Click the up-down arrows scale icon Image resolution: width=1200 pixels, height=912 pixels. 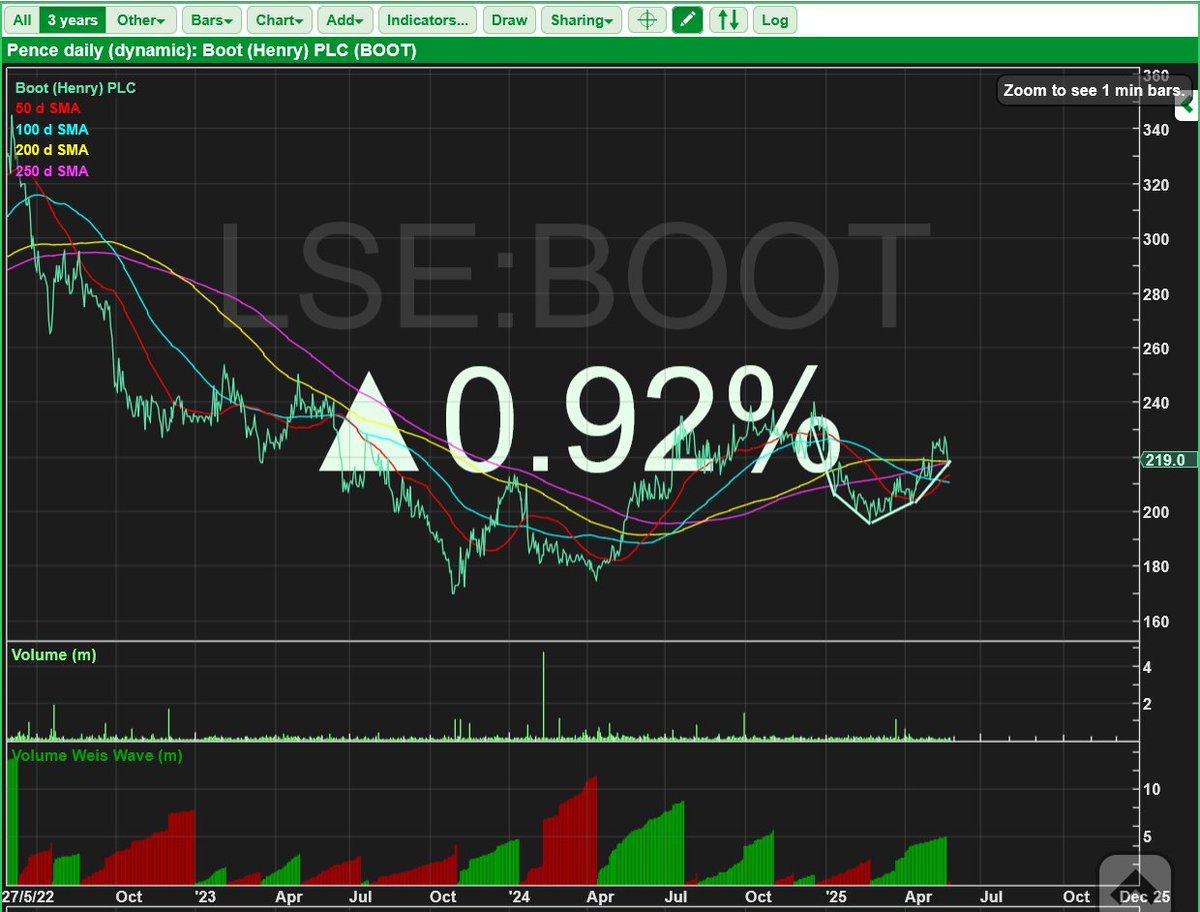pos(728,19)
